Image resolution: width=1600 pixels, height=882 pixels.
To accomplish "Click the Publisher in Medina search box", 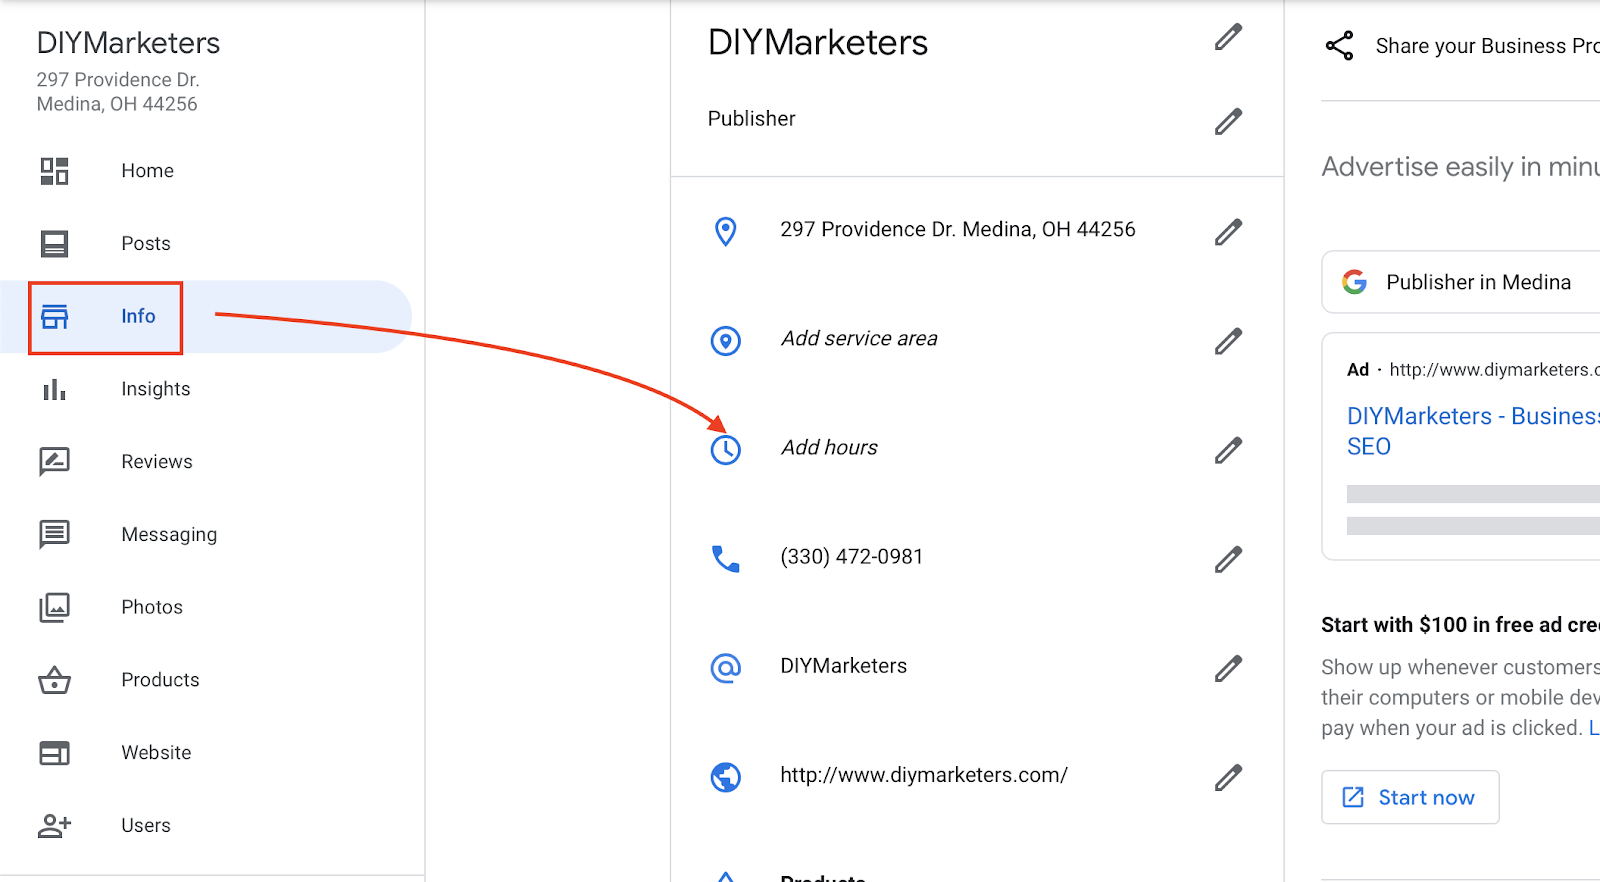I will click(x=1461, y=282).
